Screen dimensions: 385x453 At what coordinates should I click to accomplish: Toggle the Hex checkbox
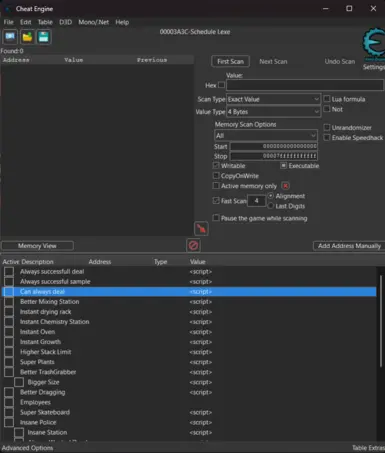(221, 85)
